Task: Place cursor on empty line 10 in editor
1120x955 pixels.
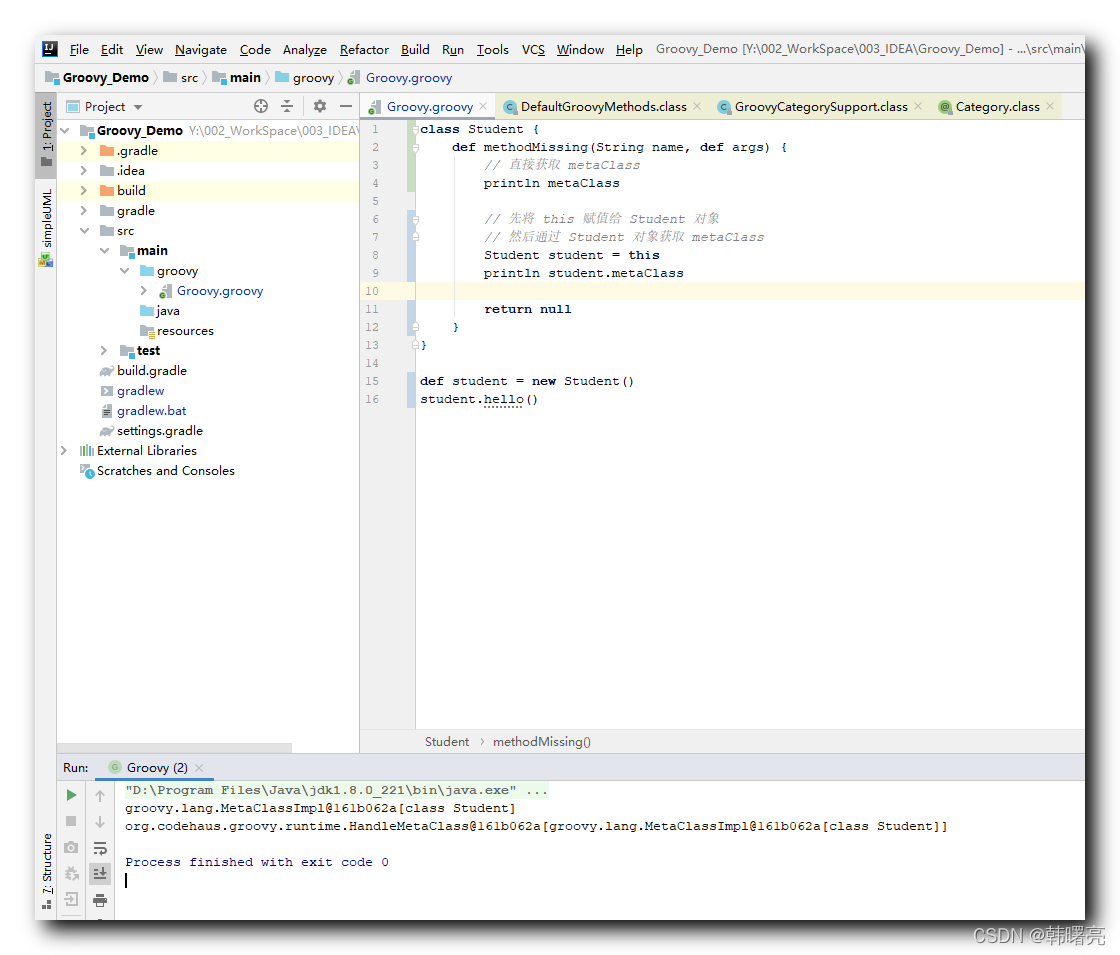Action: pyautogui.click(x=750, y=291)
